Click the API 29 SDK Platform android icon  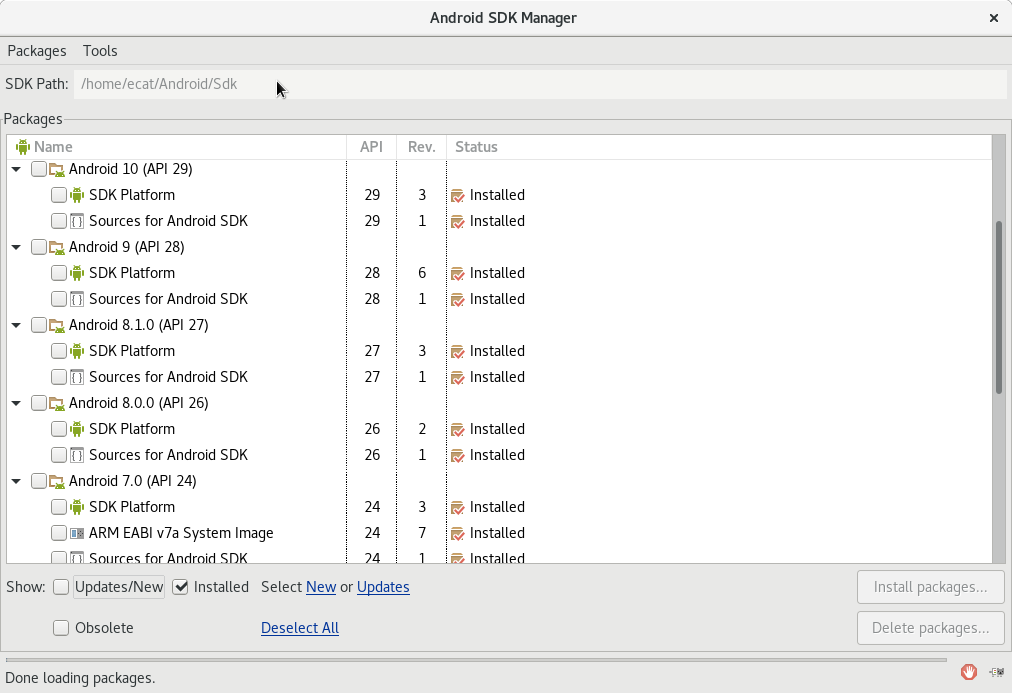click(77, 195)
